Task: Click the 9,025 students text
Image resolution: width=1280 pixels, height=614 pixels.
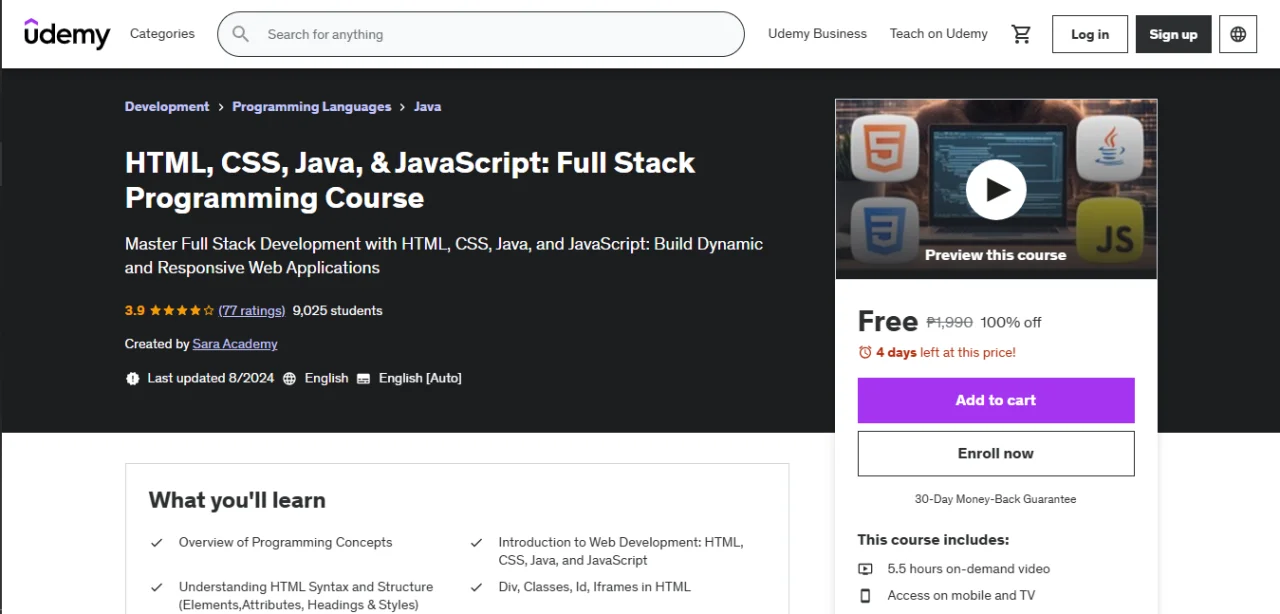Action: [338, 311]
